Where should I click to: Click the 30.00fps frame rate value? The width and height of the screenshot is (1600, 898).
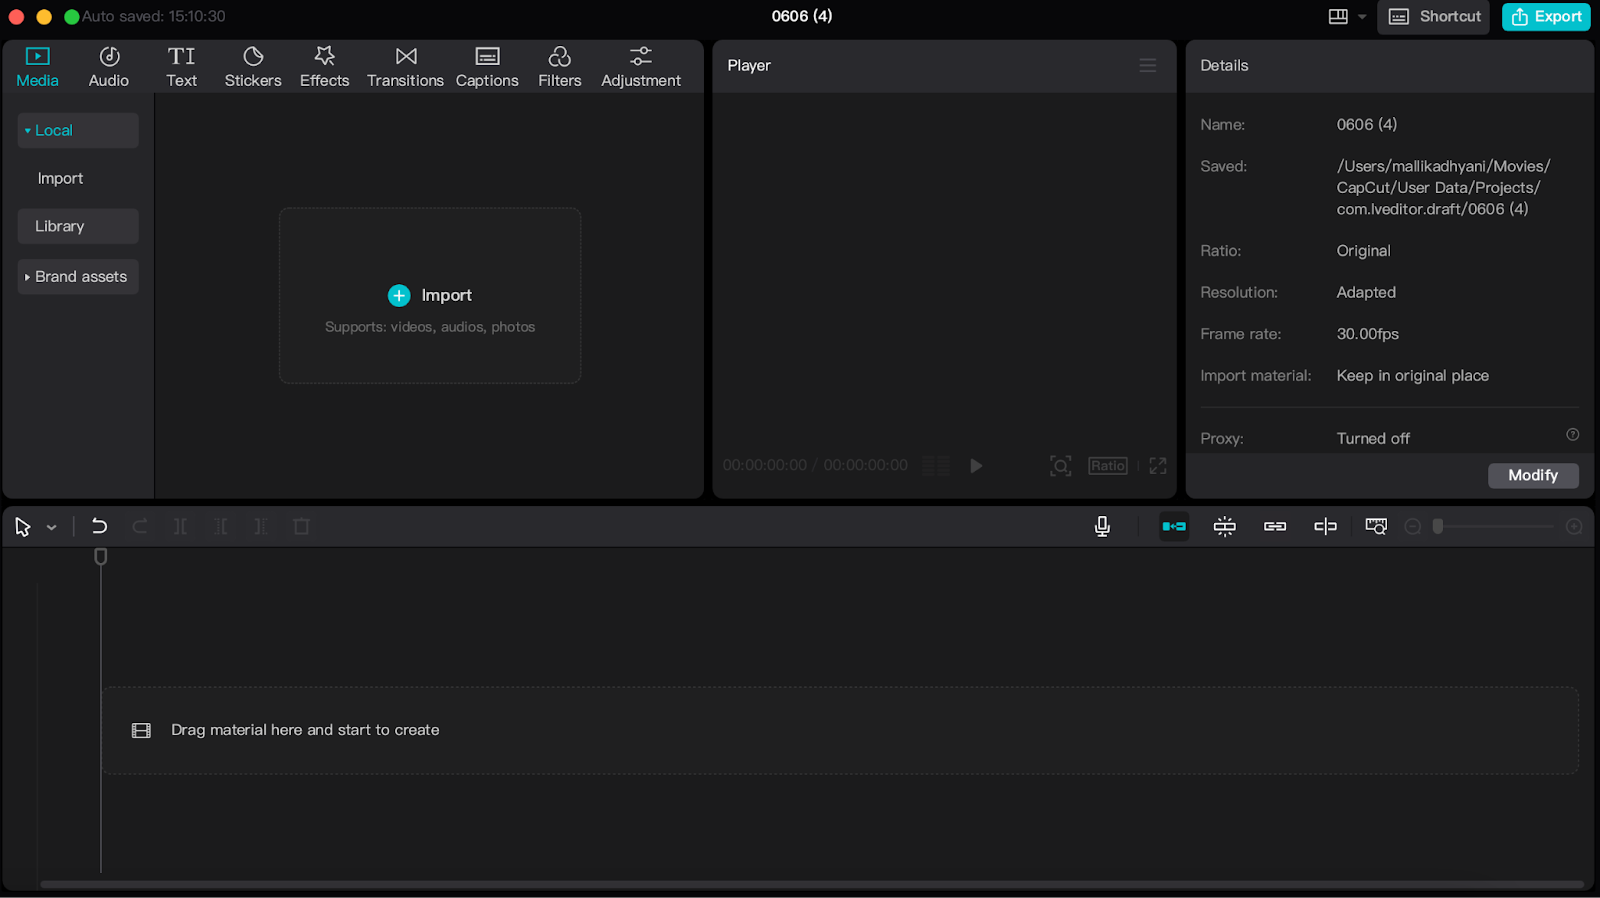tap(1367, 334)
